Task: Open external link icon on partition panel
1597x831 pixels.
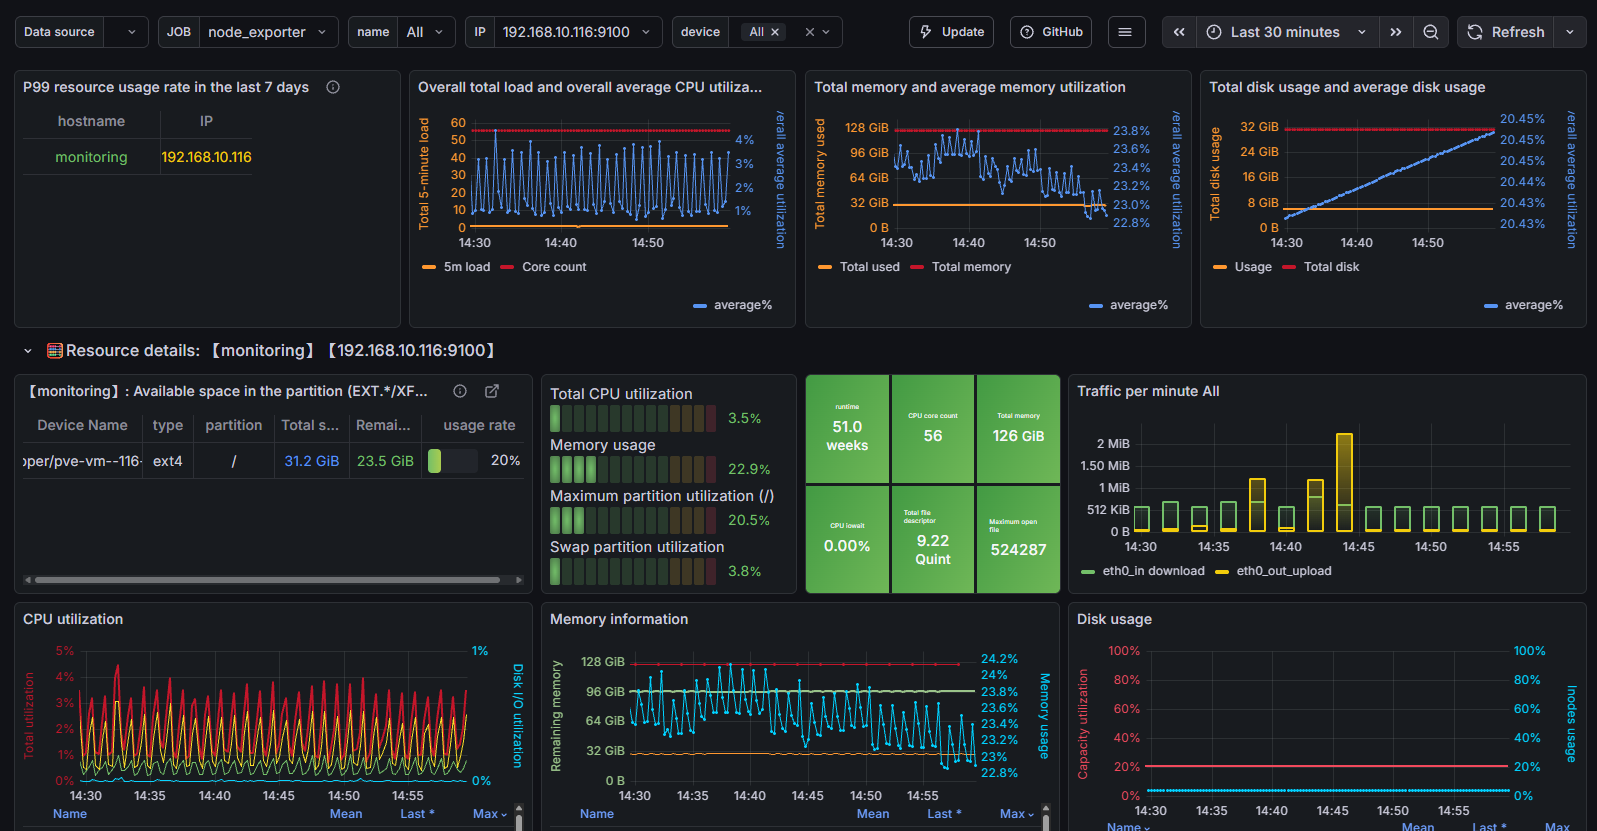Action: [492, 391]
